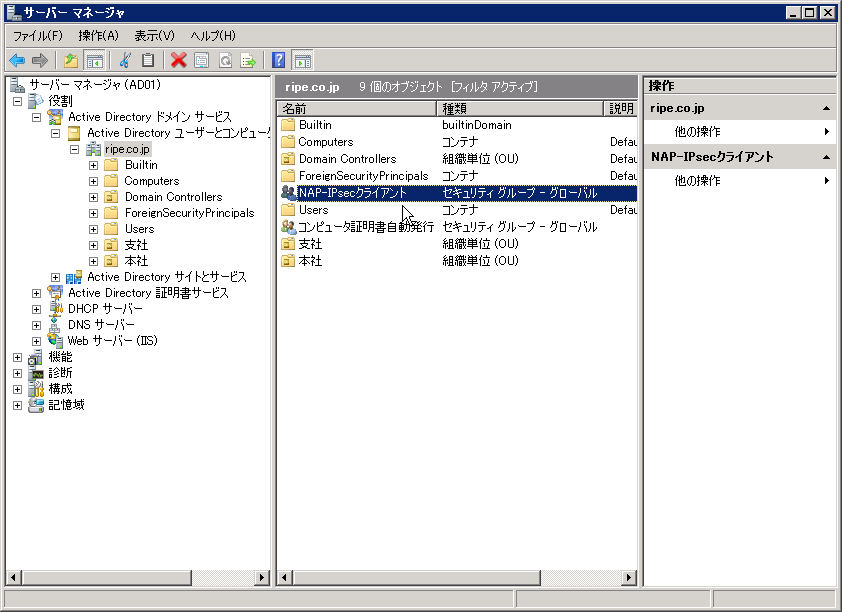Screen dimensions: 842x612
Task: Click the Export list toolbar icon
Action: [248, 61]
